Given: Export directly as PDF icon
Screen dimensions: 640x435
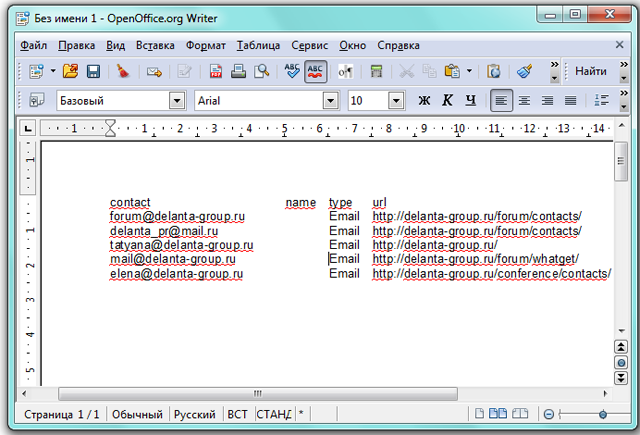Looking at the screenshot, I should point(216,71).
